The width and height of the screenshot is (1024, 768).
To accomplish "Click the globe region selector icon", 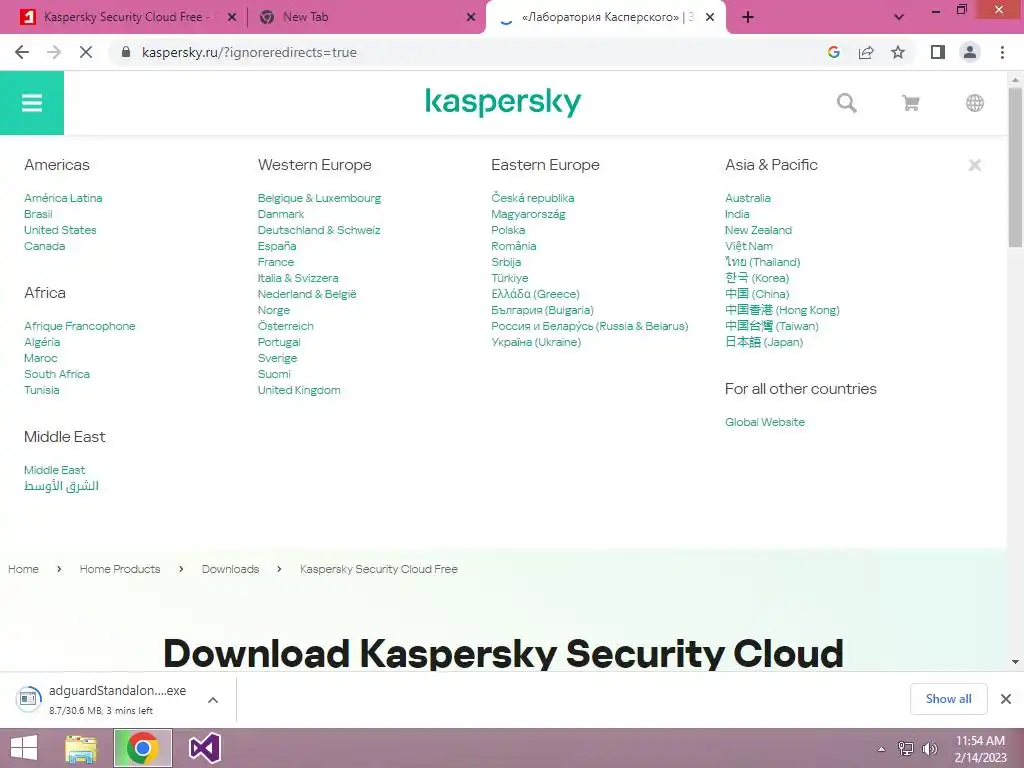I will click(974, 103).
